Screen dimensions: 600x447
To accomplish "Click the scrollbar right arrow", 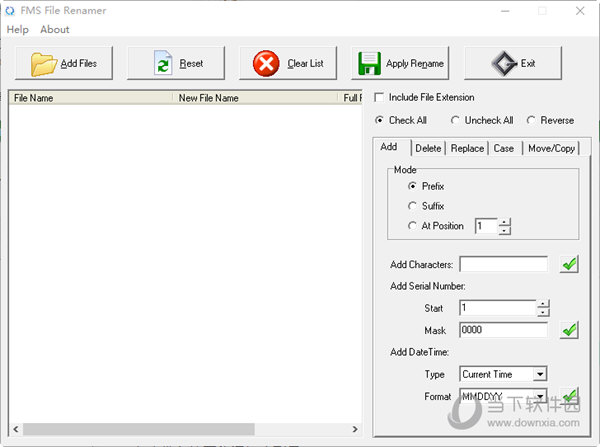I will pos(355,429).
